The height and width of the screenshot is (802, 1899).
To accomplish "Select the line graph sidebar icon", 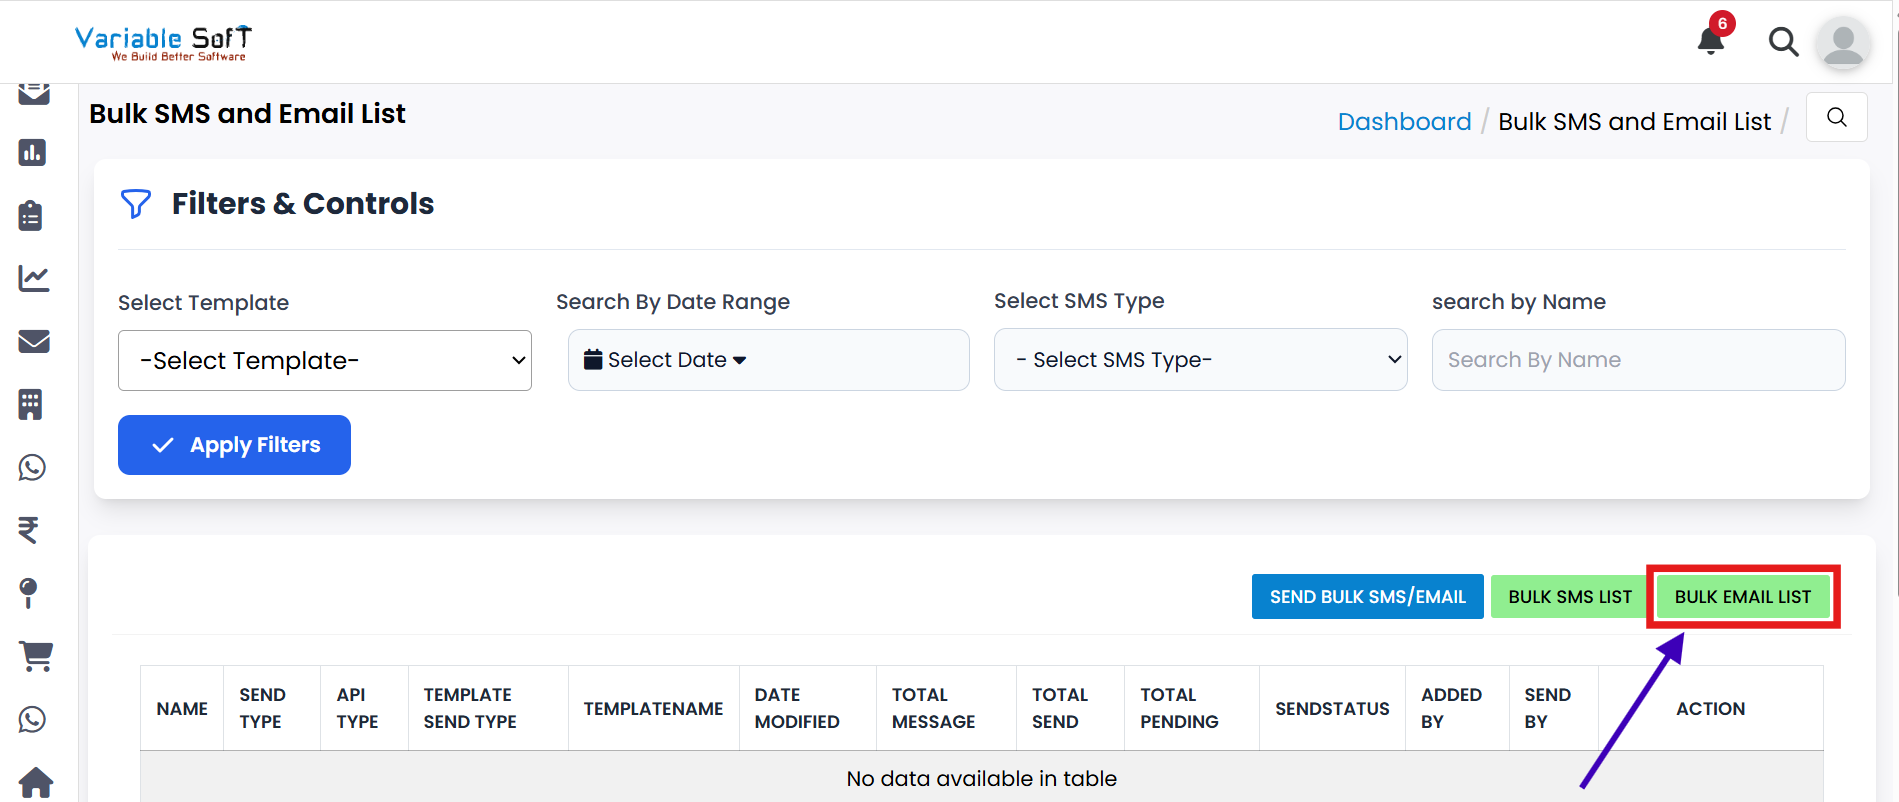I will pos(33,278).
